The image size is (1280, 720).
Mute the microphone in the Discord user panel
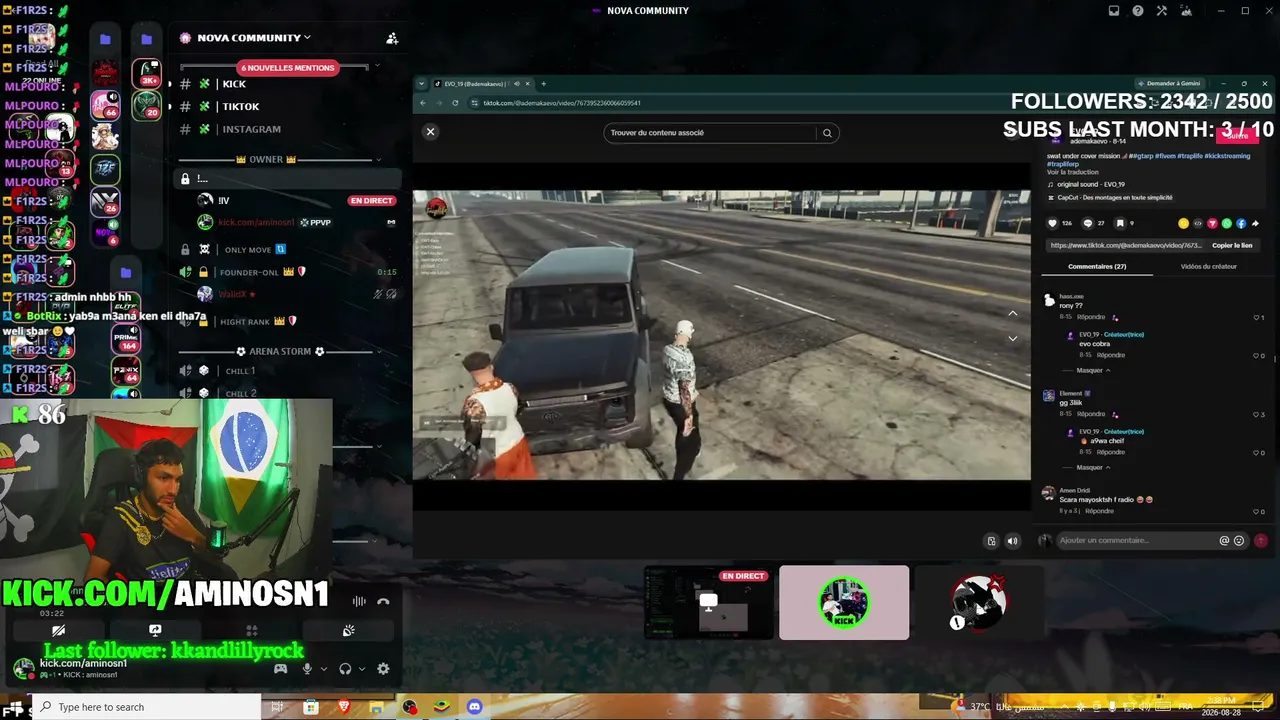click(x=307, y=669)
